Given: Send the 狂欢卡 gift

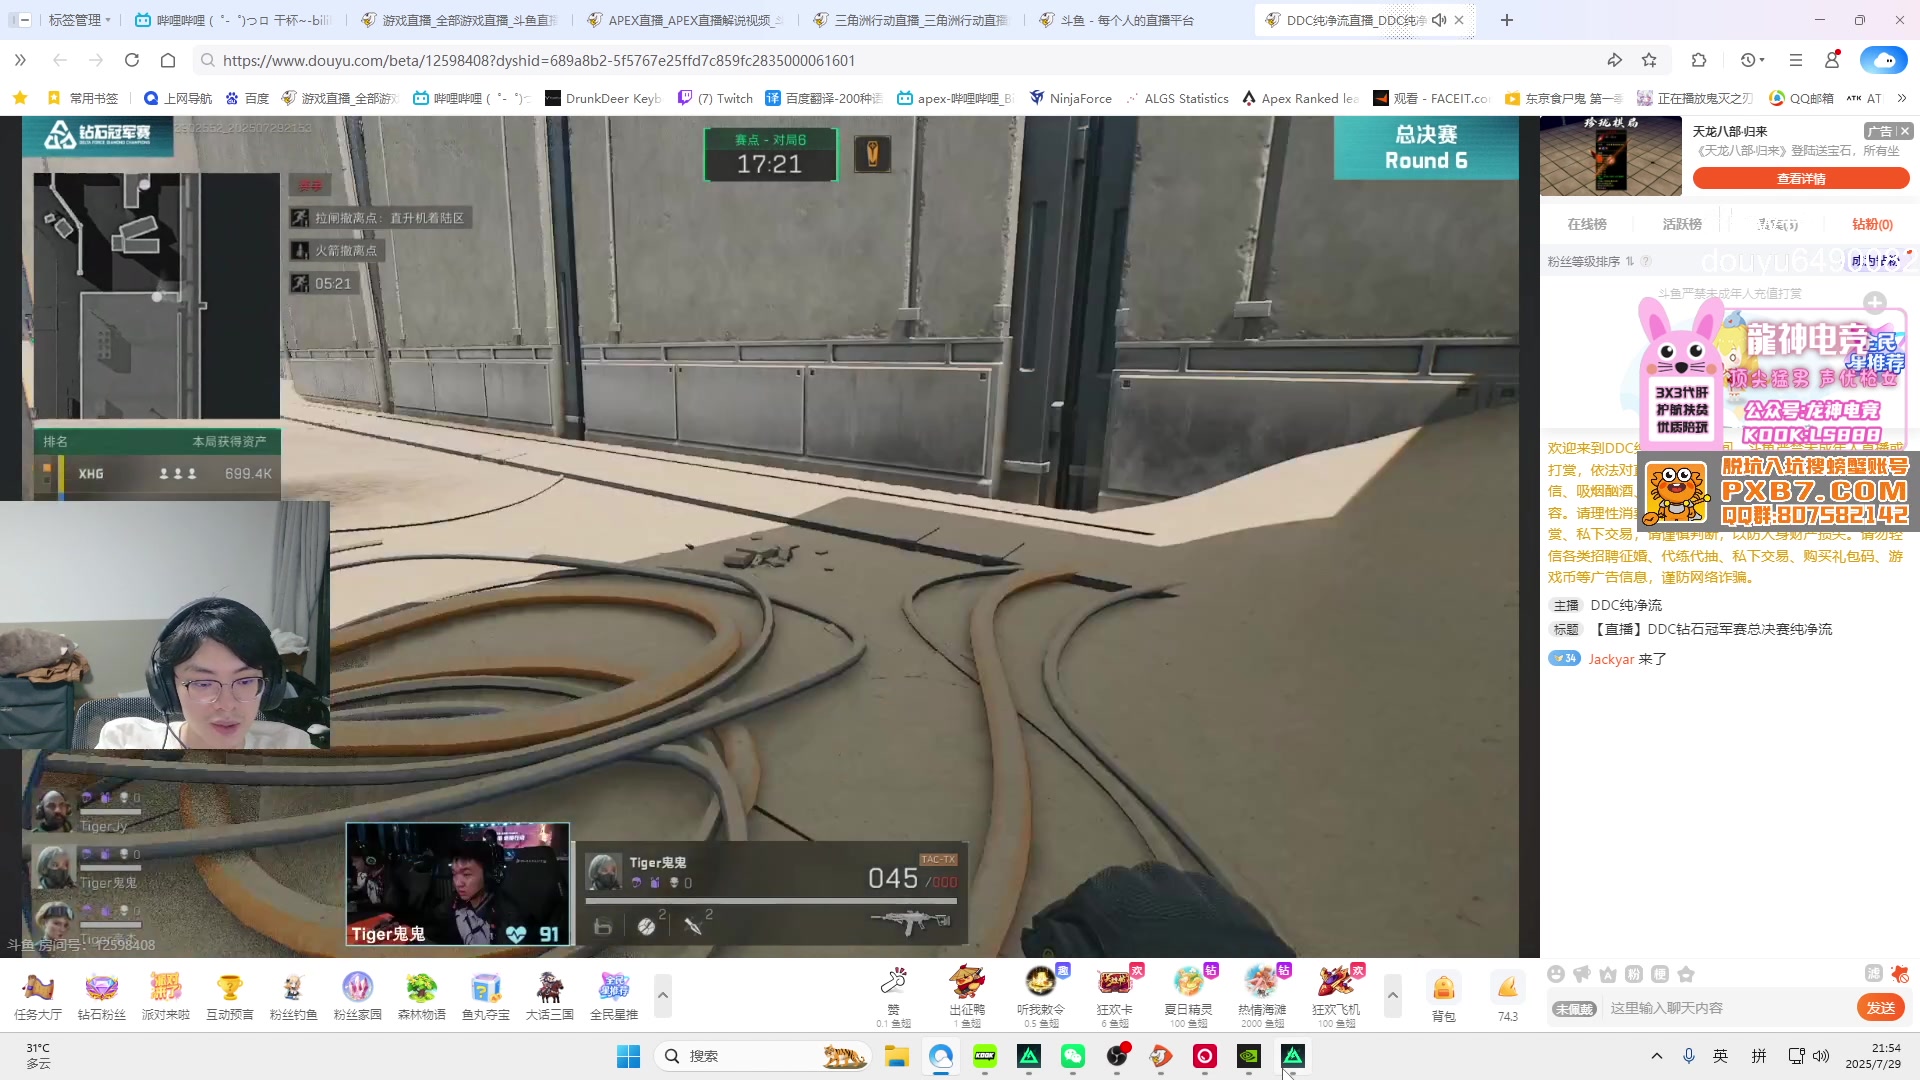Looking at the screenshot, I should pos(1115,996).
